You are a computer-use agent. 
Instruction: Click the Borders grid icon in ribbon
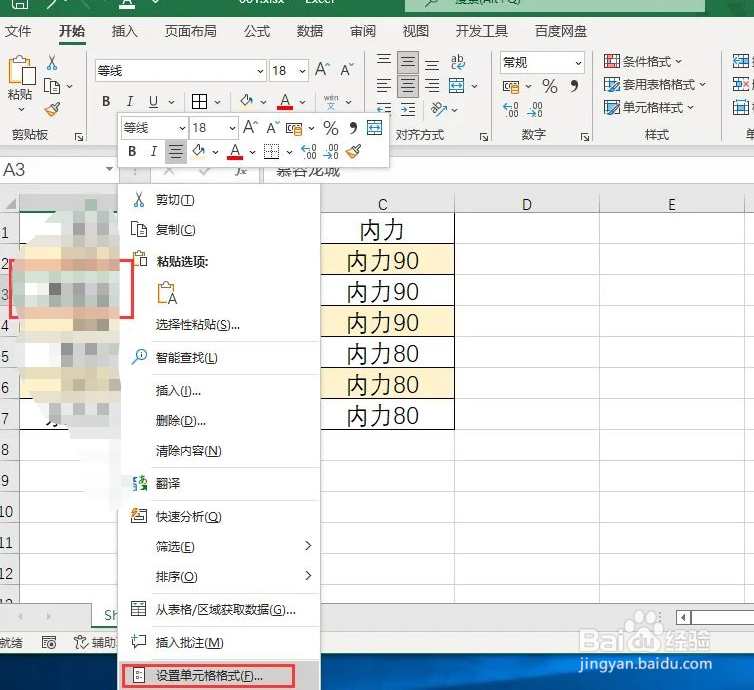click(x=199, y=101)
